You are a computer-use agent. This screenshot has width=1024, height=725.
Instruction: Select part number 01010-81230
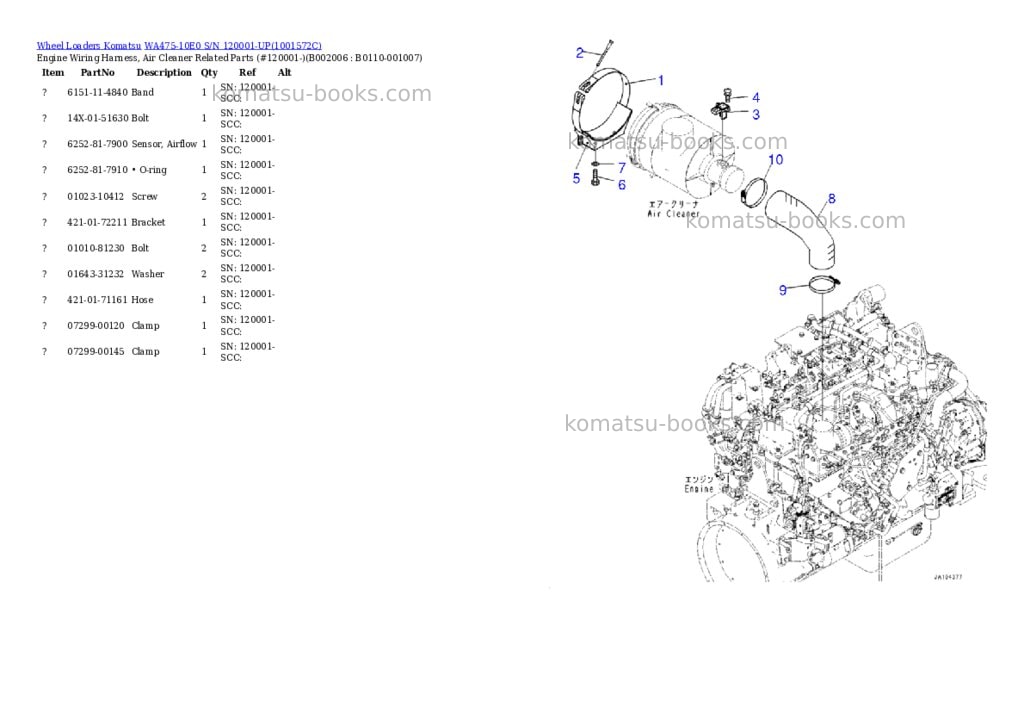coord(95,248)
